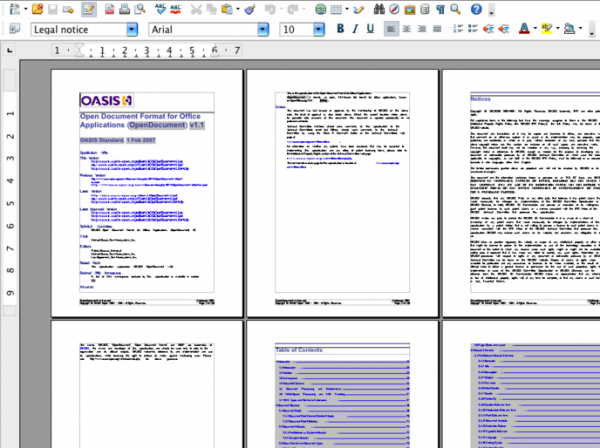This screenshot has height=448, width=600.
Task: Copy the selection
Action: tap(211, 9)
